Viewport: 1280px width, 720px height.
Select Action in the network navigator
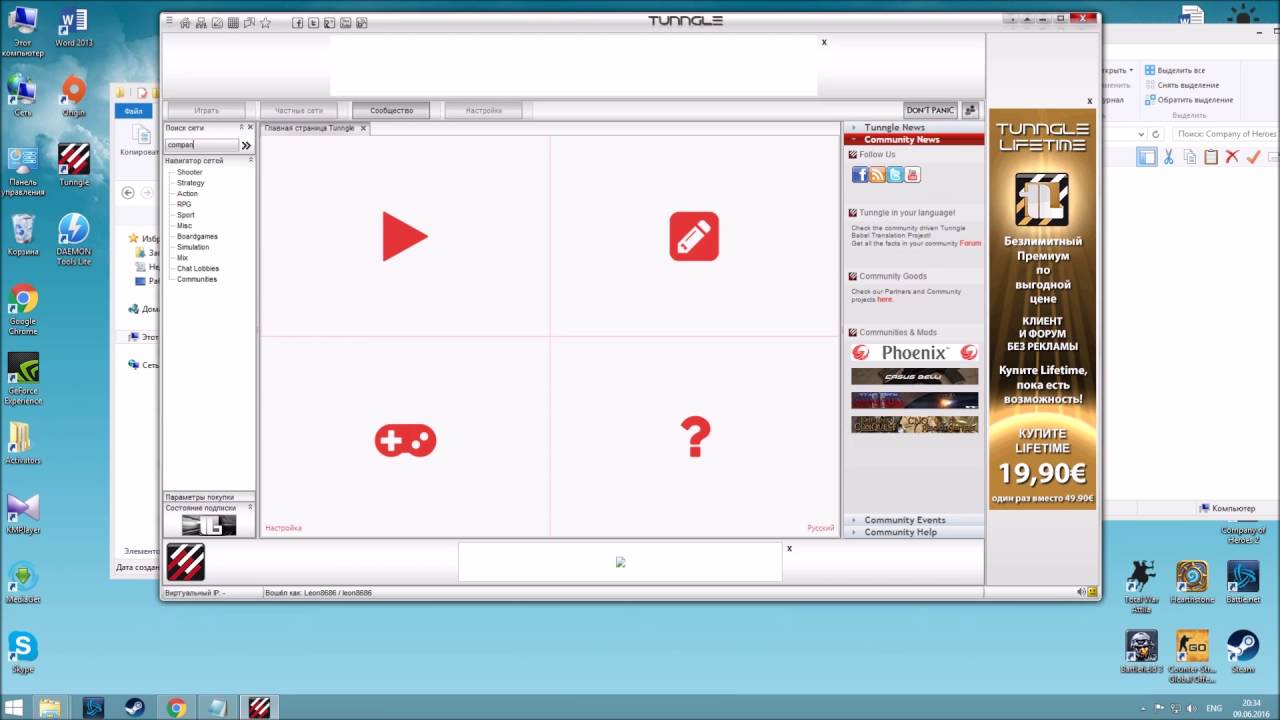[187, 194]
